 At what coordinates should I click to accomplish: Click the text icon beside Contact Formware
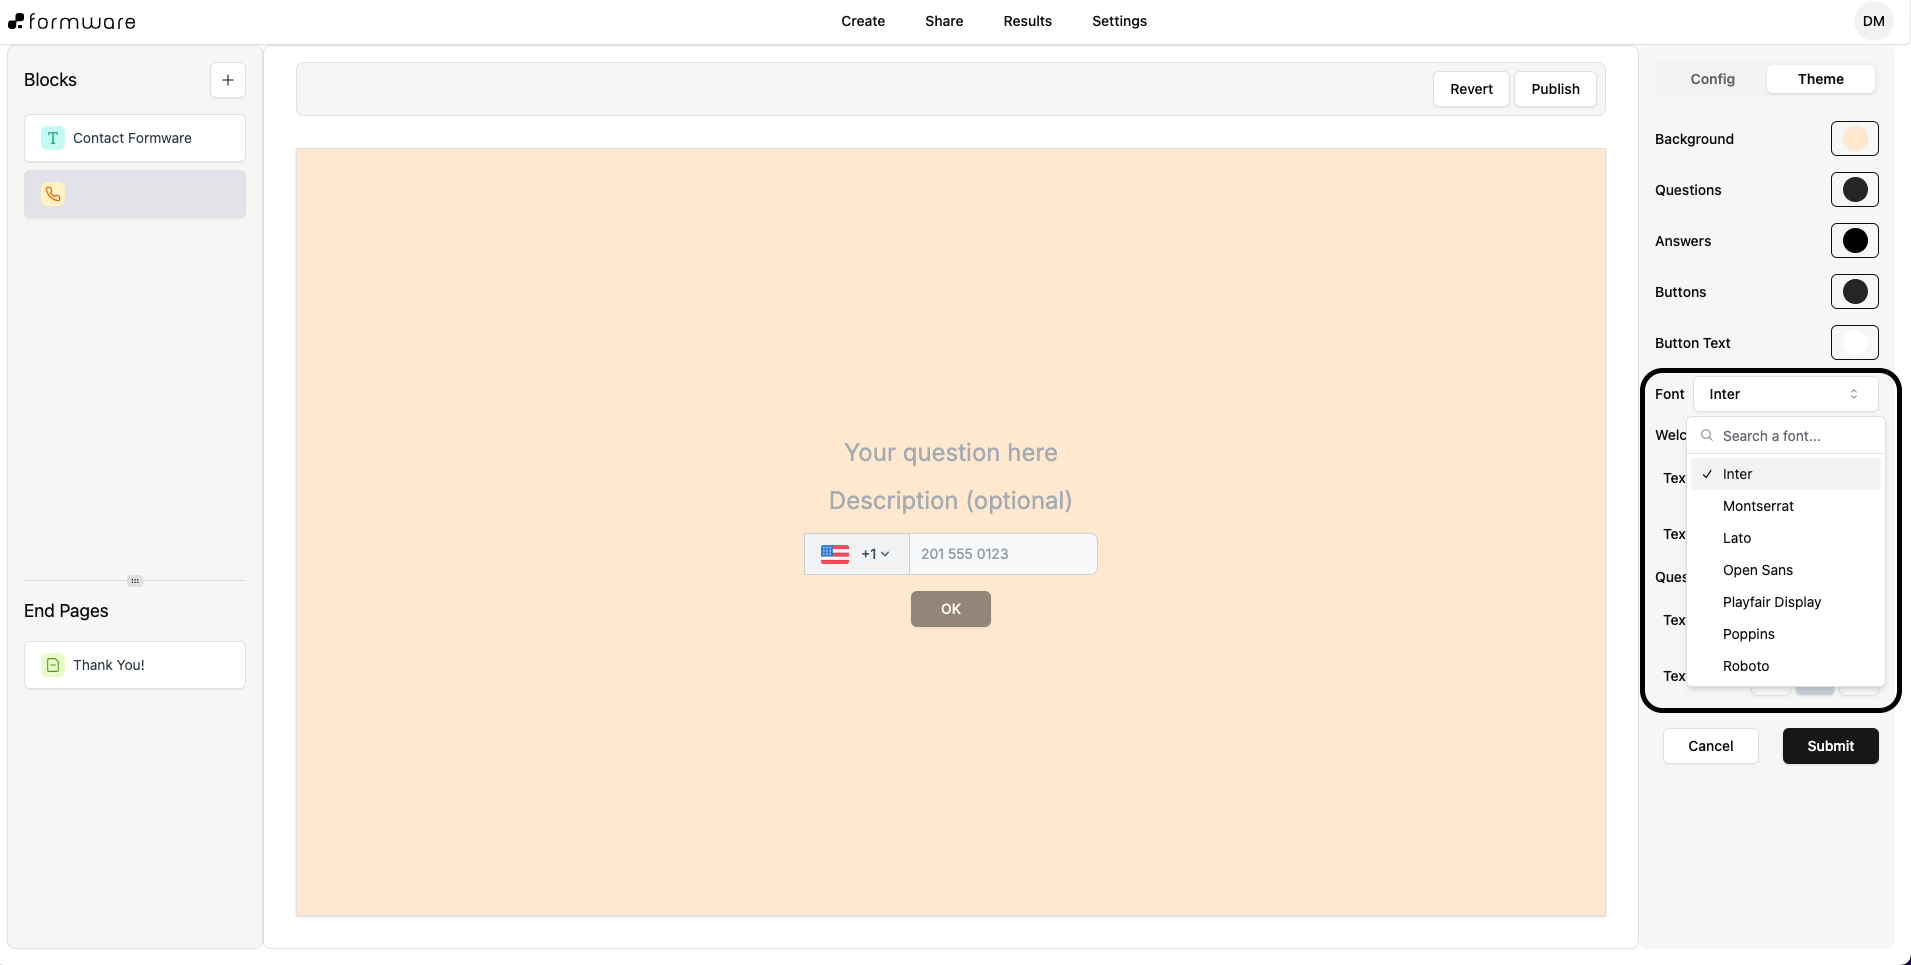[53, 138]
